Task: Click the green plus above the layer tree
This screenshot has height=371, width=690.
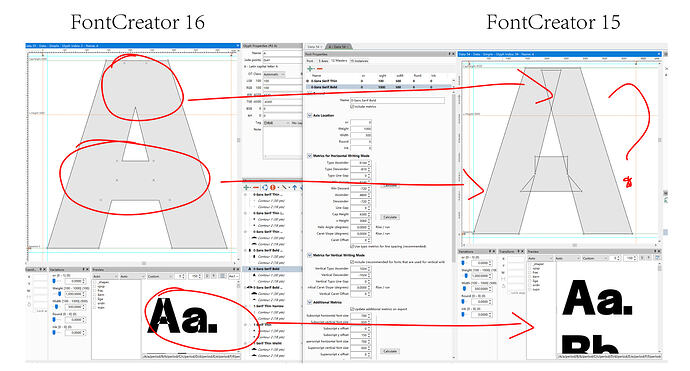Action: coord(247,187)
